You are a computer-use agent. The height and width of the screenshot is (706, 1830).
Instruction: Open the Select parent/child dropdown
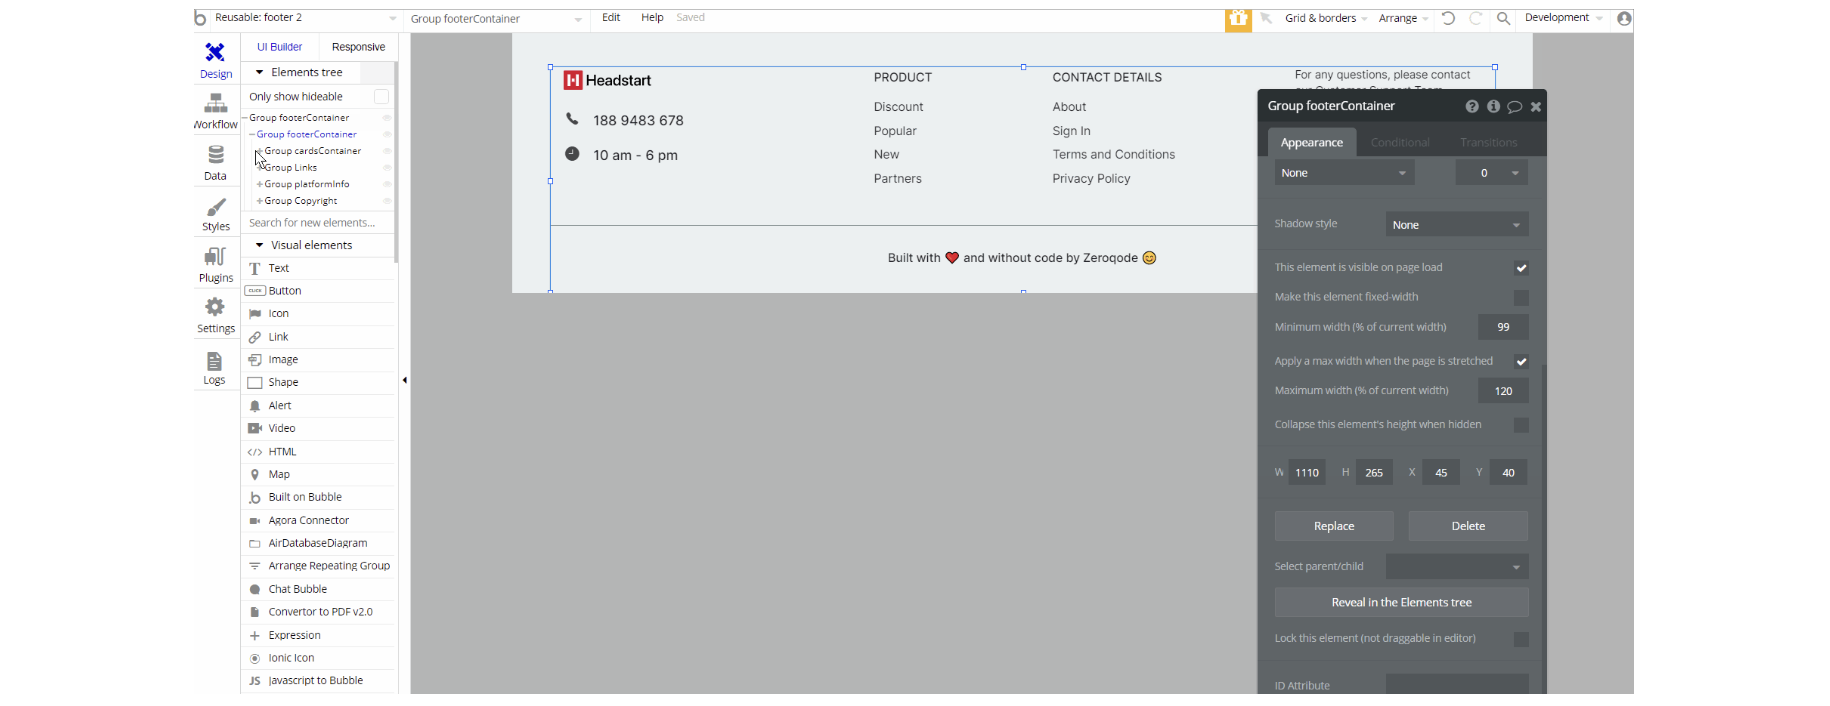coord(1457,566)
